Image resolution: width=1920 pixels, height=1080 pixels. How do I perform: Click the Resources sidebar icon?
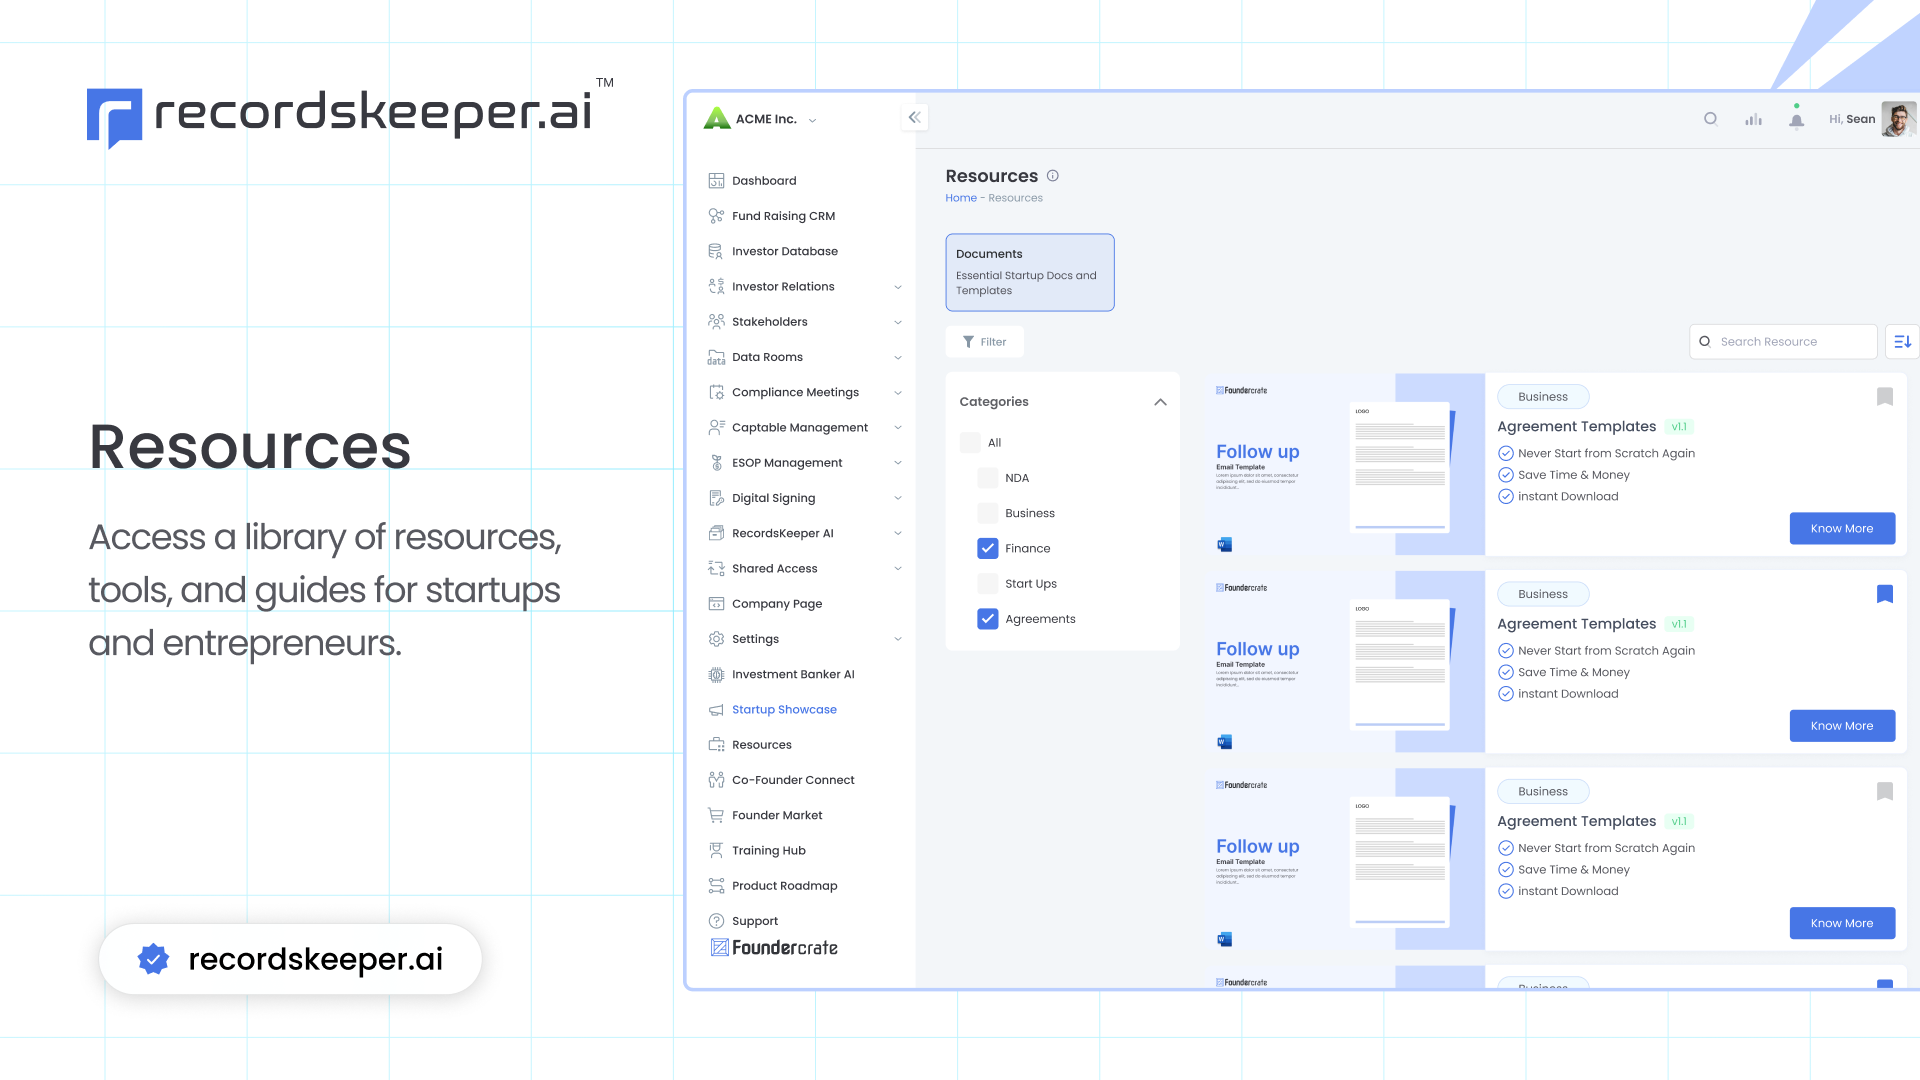(716, 745)
